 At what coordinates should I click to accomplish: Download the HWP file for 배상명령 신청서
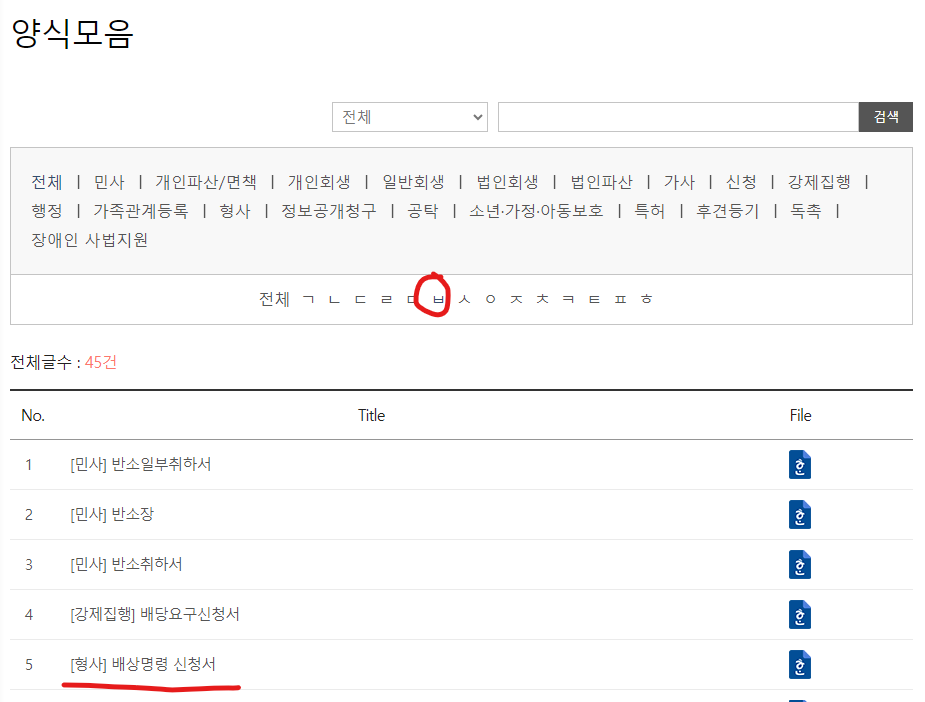click(x=799, y=665)
